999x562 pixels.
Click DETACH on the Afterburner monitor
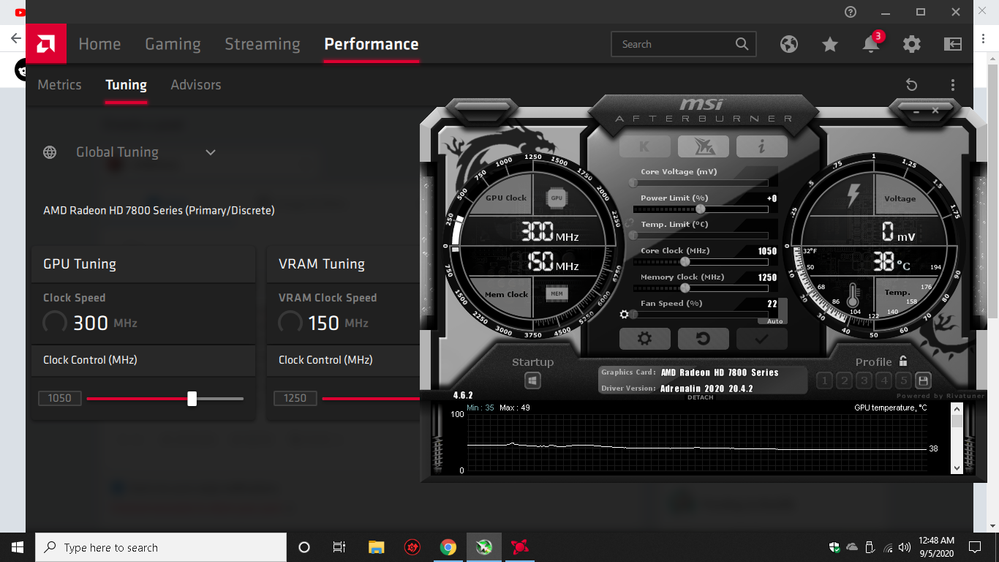pyautogui.click(x=700, y=397)
